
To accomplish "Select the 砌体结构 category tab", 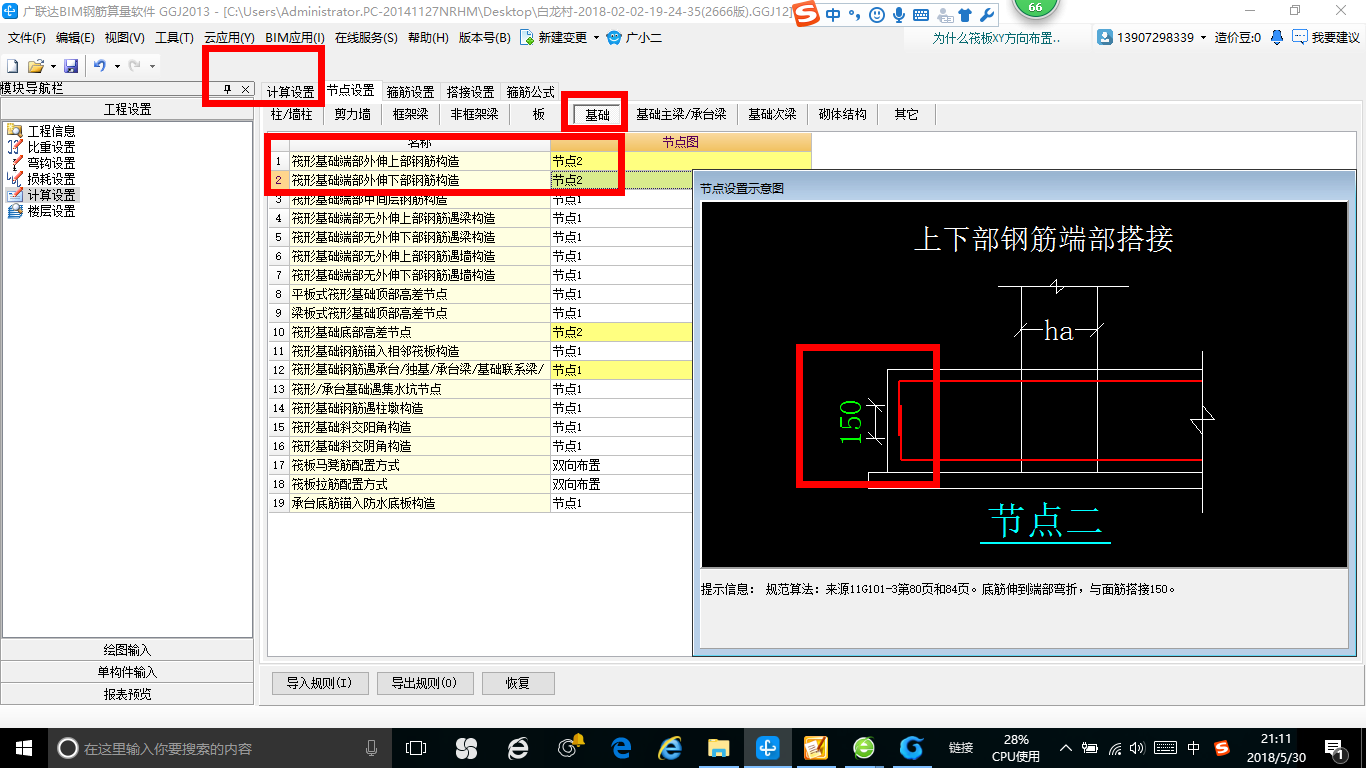I will (842, 114).
